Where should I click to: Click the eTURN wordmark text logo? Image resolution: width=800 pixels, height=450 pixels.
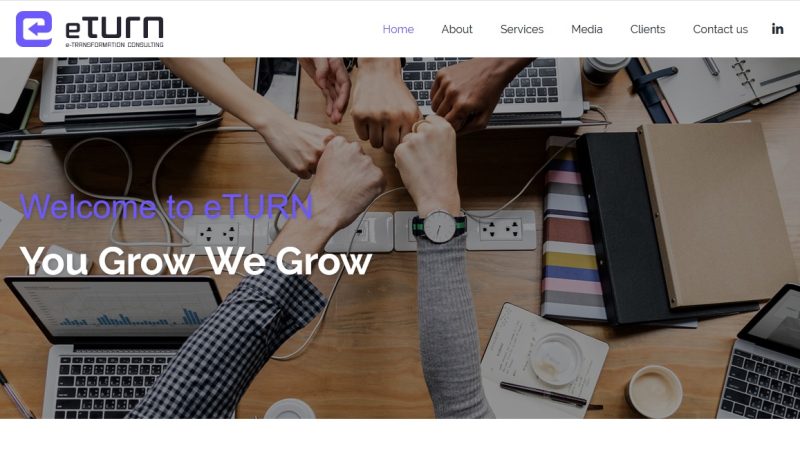(114, 28)
